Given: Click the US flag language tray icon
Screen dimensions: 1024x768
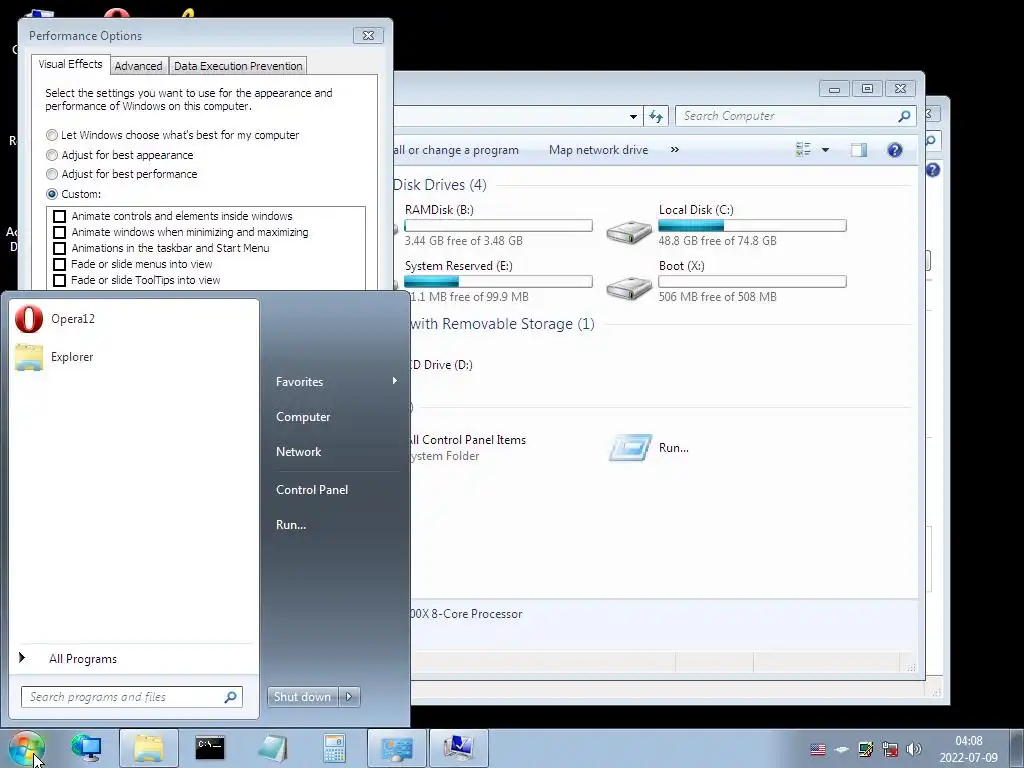Looking at the screenshot, I should click(x=818, y=749).
